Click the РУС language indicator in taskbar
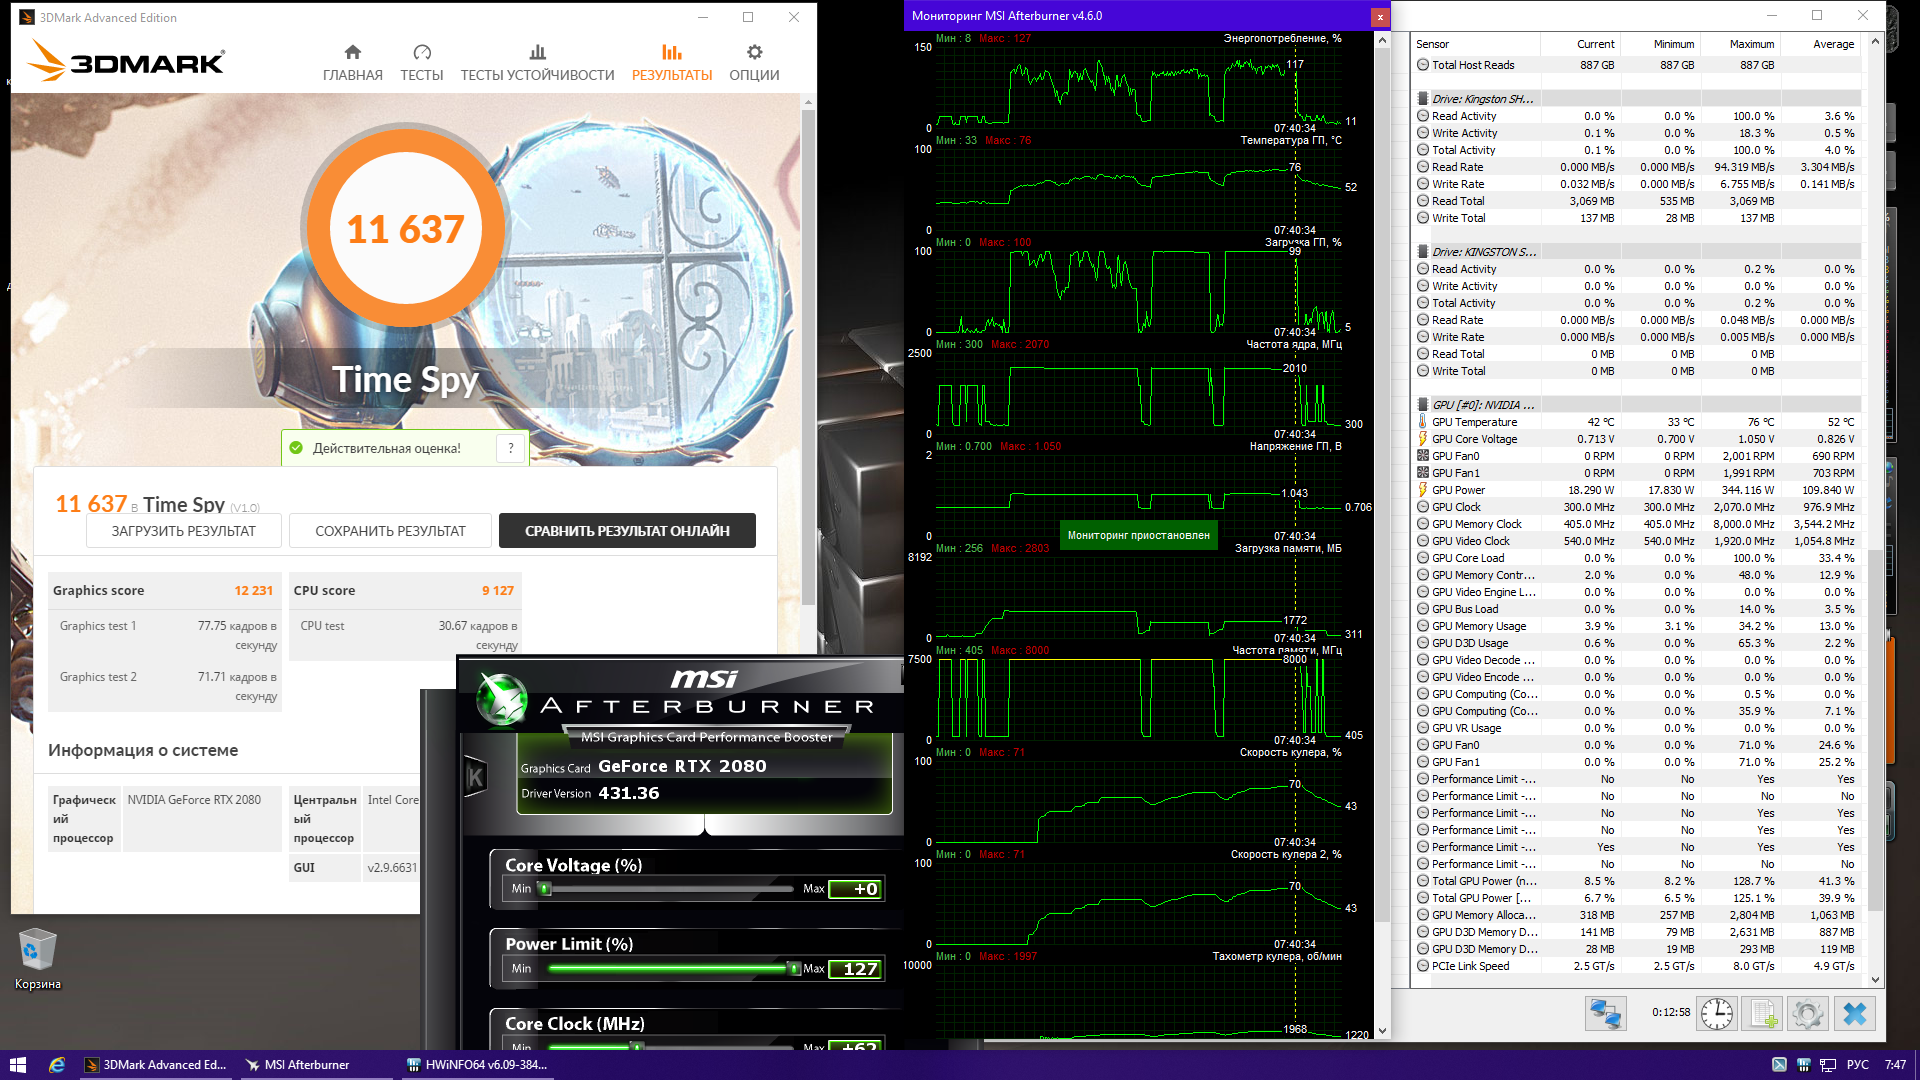1920x1080 pixels. pyautogui.click(x=1857, y=1065)
